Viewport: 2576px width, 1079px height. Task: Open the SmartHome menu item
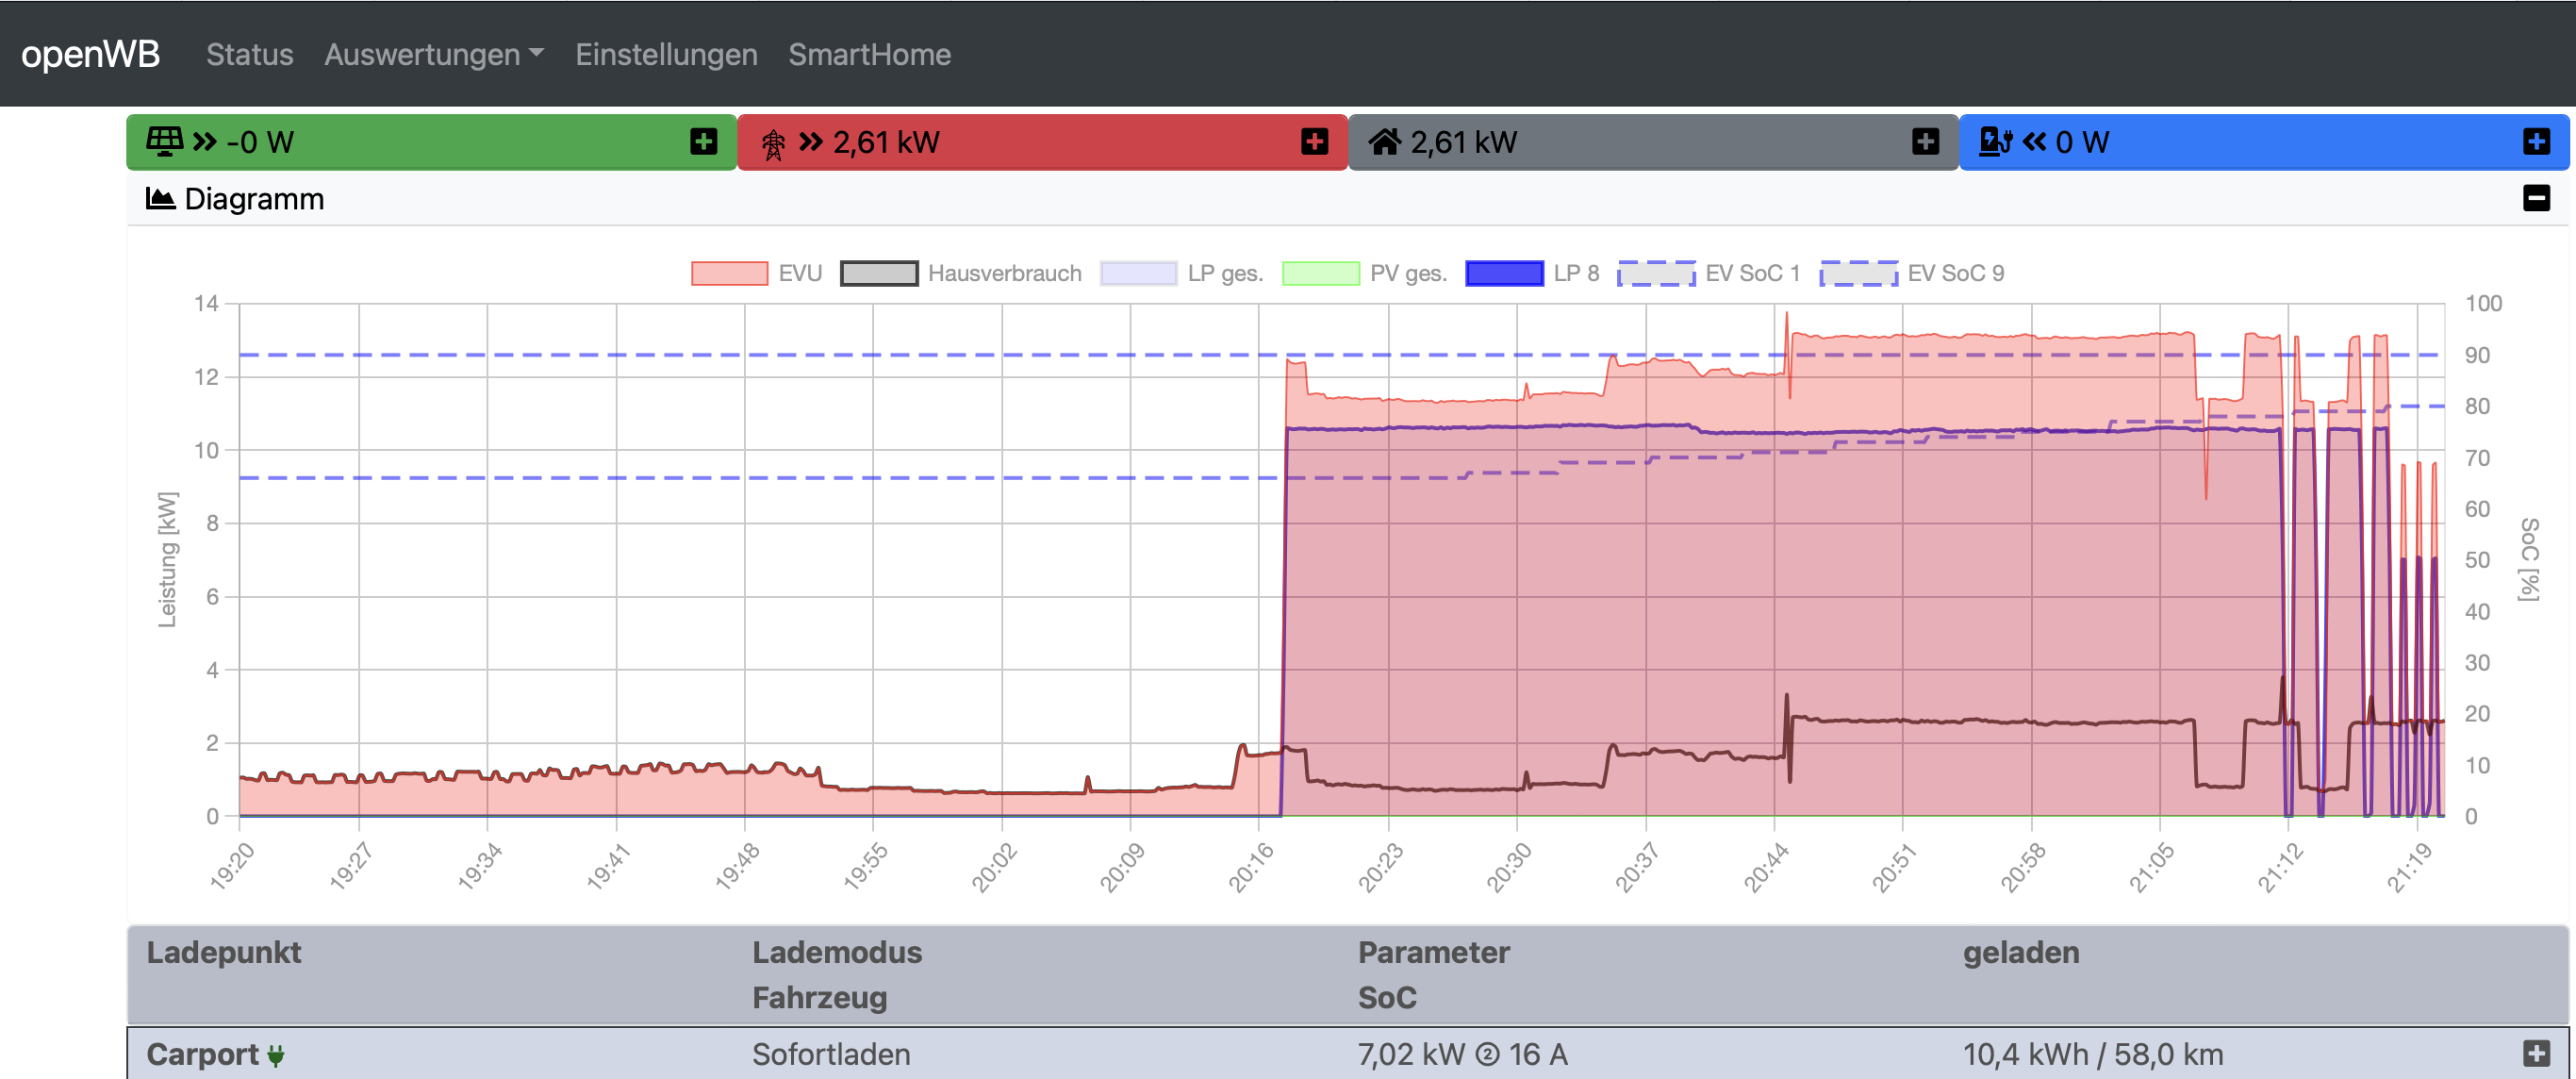tap(869, 54)
